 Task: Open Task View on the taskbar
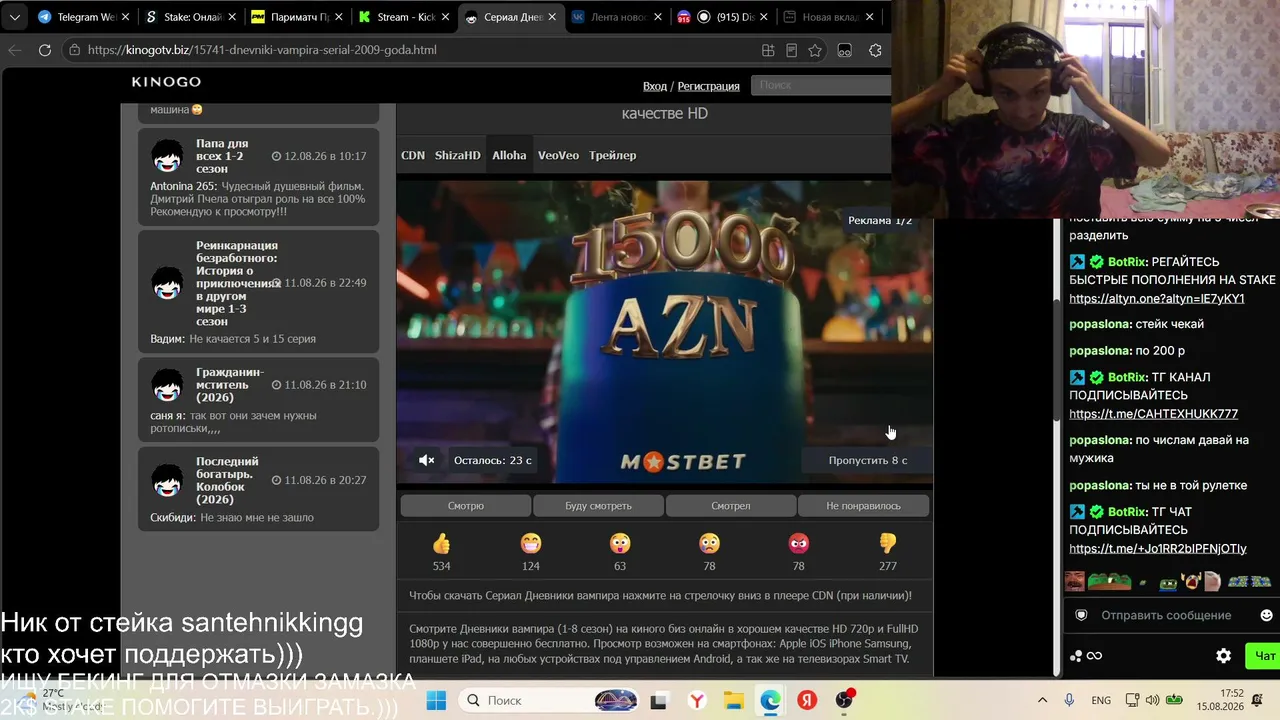[x=658, y=700]
